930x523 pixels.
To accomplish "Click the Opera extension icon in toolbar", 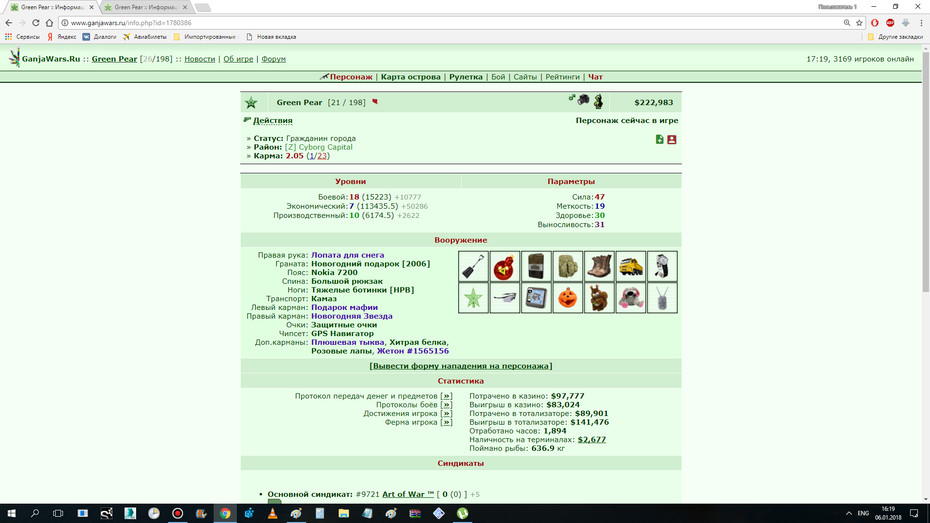I will 875,23.
